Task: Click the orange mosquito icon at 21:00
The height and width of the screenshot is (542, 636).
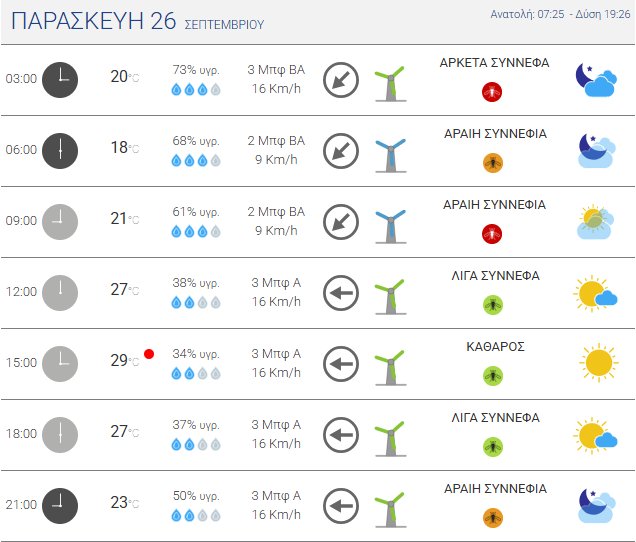Action: coord(493,517)
